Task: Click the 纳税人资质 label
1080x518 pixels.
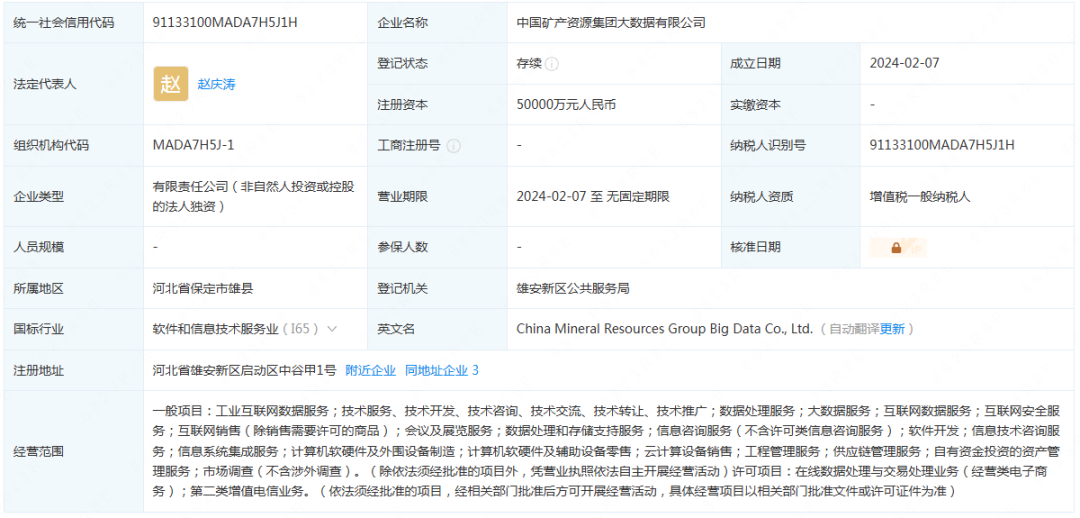Action: [x=762, y=197]
